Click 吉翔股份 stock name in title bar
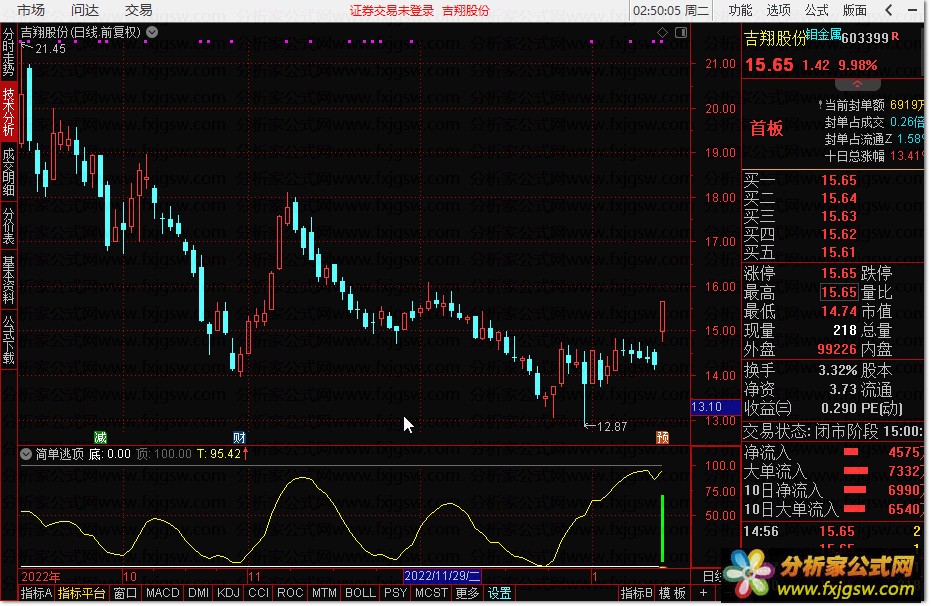This screenshot has width=931, height=606. tap(466, 11)
